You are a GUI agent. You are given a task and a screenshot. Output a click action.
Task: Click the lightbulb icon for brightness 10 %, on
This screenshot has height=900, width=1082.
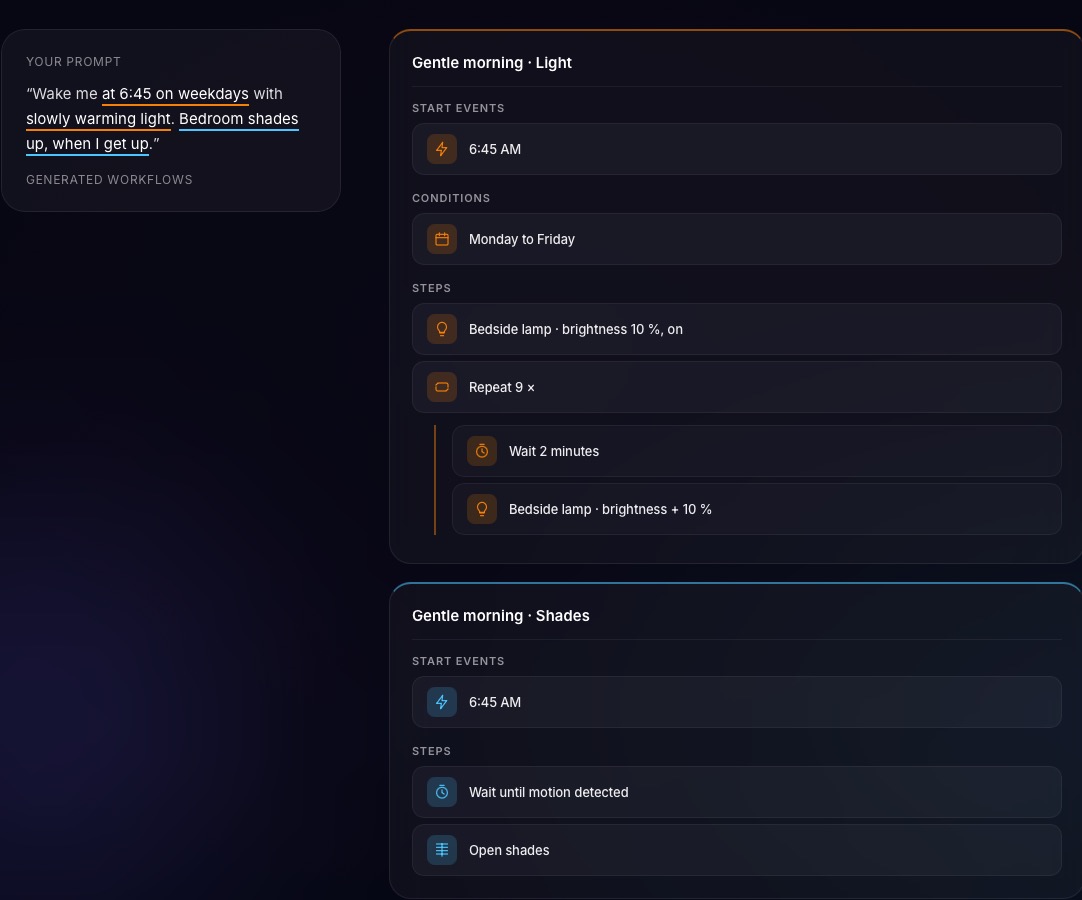(442, 329)
